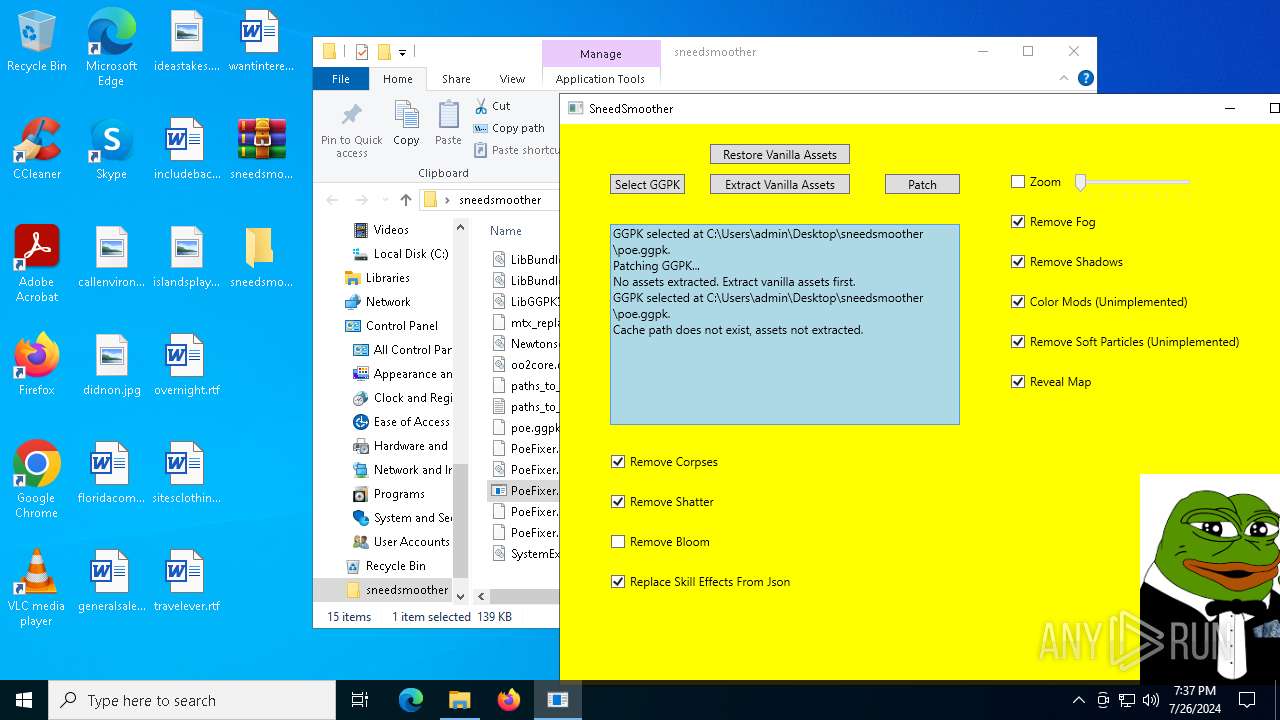
Task: Toggle Remove Soft Particles checkbox
Action: point(1018,342)
